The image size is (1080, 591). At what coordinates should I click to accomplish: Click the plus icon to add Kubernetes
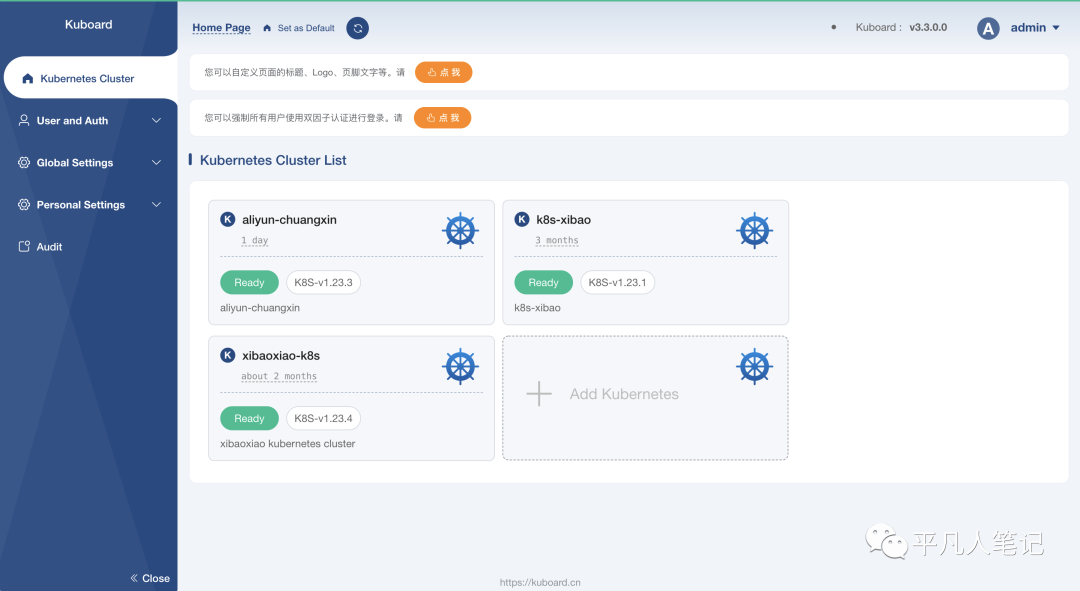tap(539, 394)
